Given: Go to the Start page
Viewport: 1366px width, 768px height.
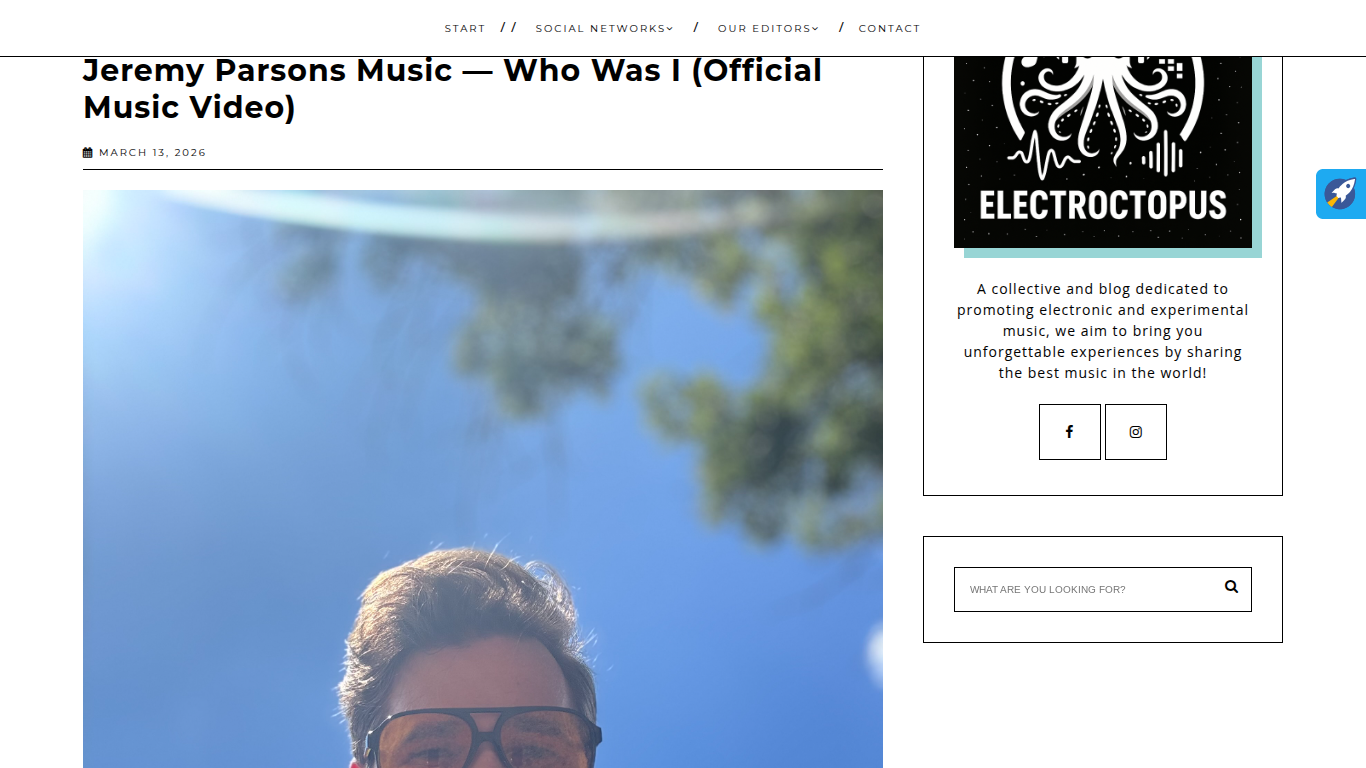Looking at the screenshot, I should coord(465,29).
